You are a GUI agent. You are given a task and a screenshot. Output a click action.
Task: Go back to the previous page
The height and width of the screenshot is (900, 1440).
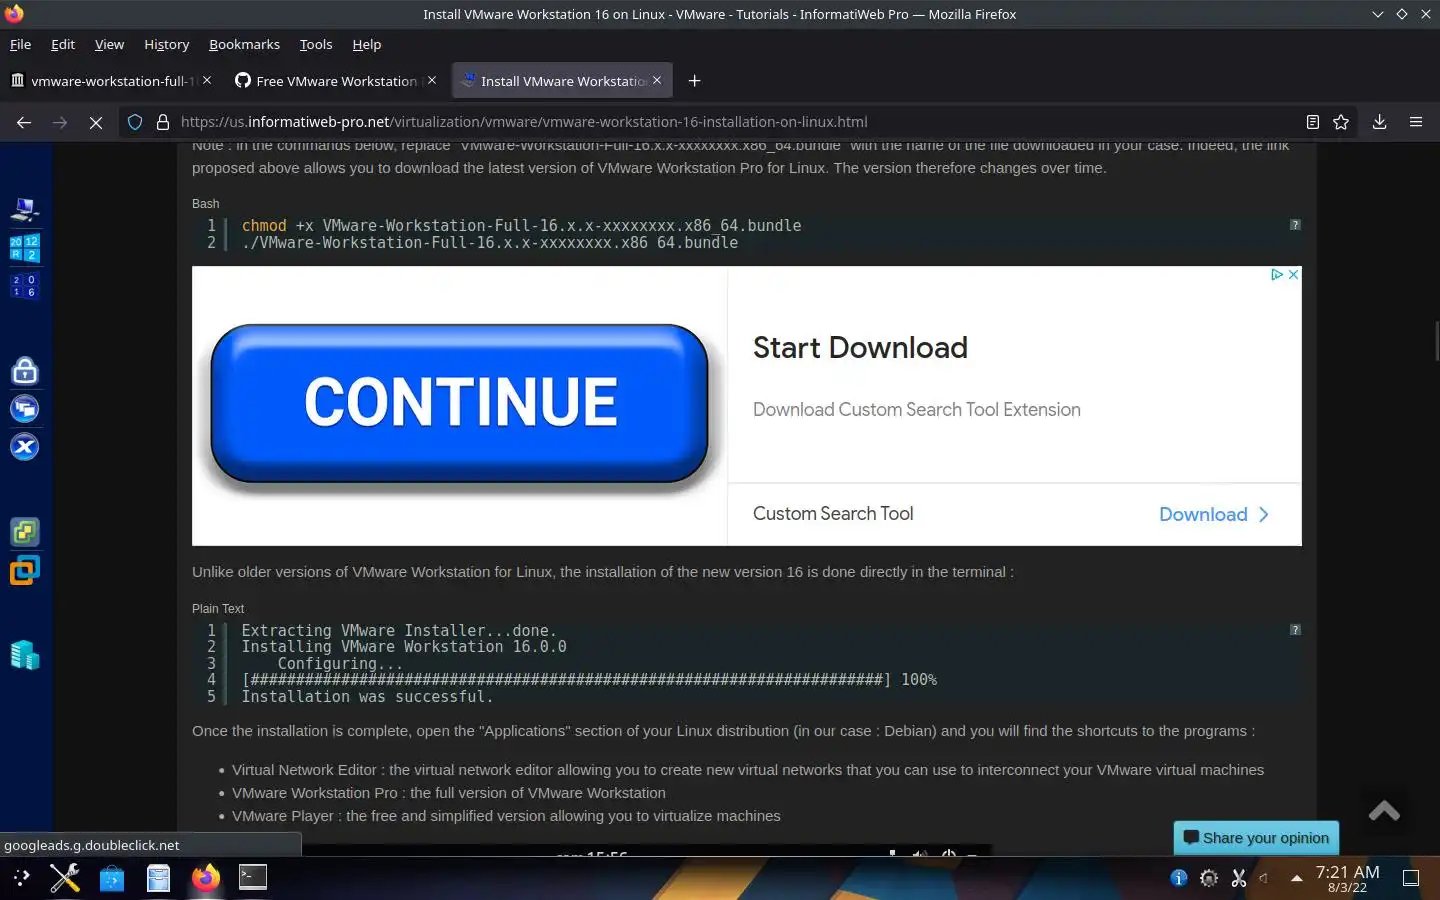pyautogui.click(x=24, y=122)
